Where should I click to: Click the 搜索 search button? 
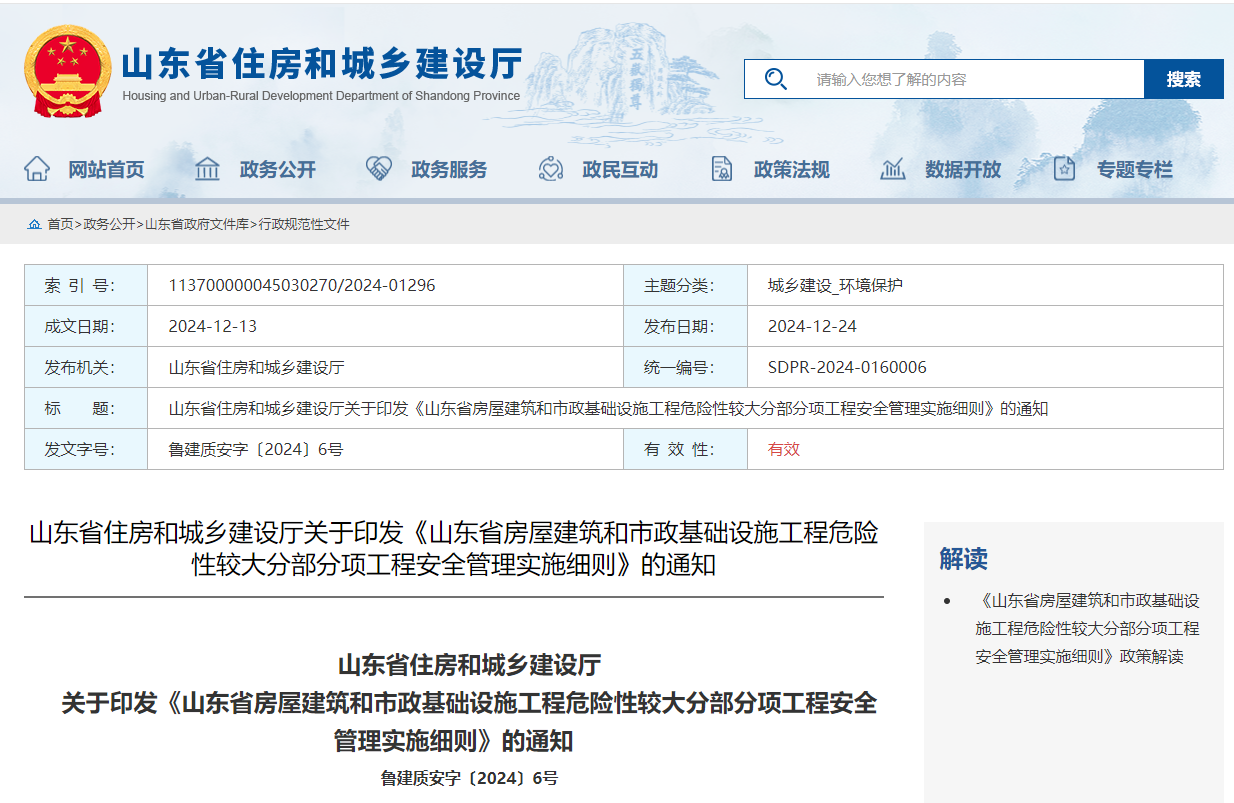1184,78
